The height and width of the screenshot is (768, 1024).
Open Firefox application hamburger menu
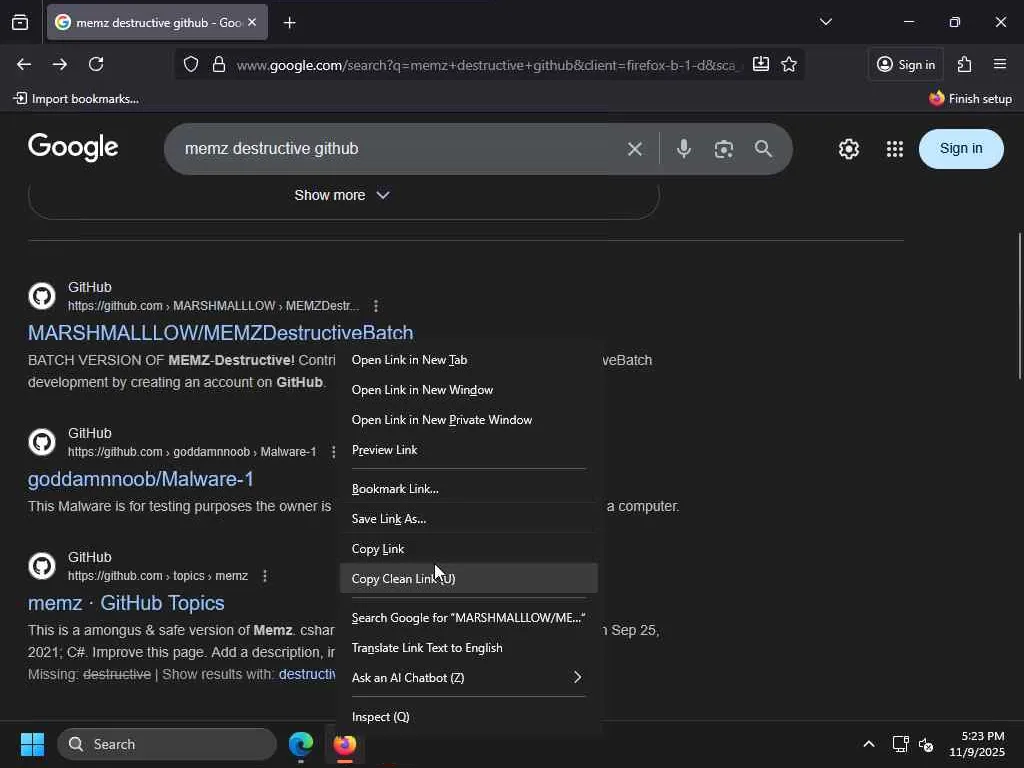[x=1000, y=64]
